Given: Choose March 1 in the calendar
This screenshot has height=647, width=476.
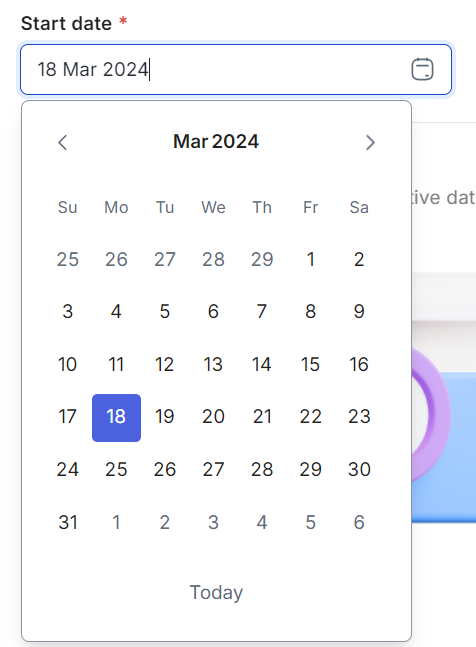Looking at the screenshot, I should [311, 260].
